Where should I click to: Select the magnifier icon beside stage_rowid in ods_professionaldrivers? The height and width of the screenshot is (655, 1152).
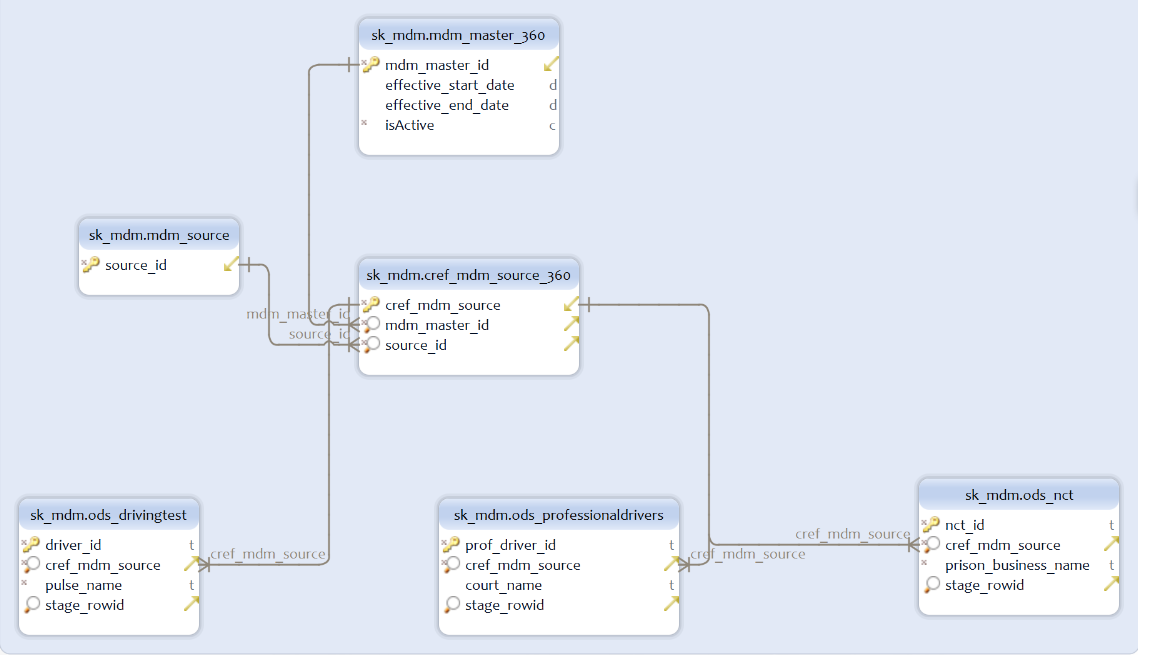[x=451, y=605]
